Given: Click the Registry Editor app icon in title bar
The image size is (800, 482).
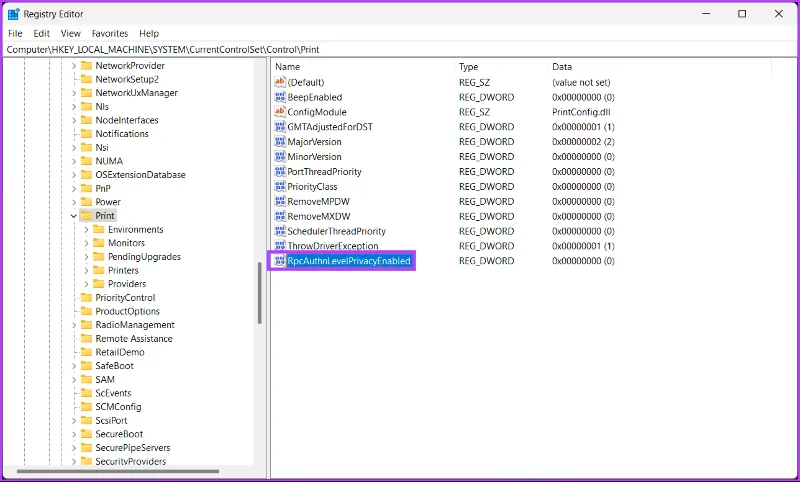Looking at the screenshot, I should click(13, 14).
